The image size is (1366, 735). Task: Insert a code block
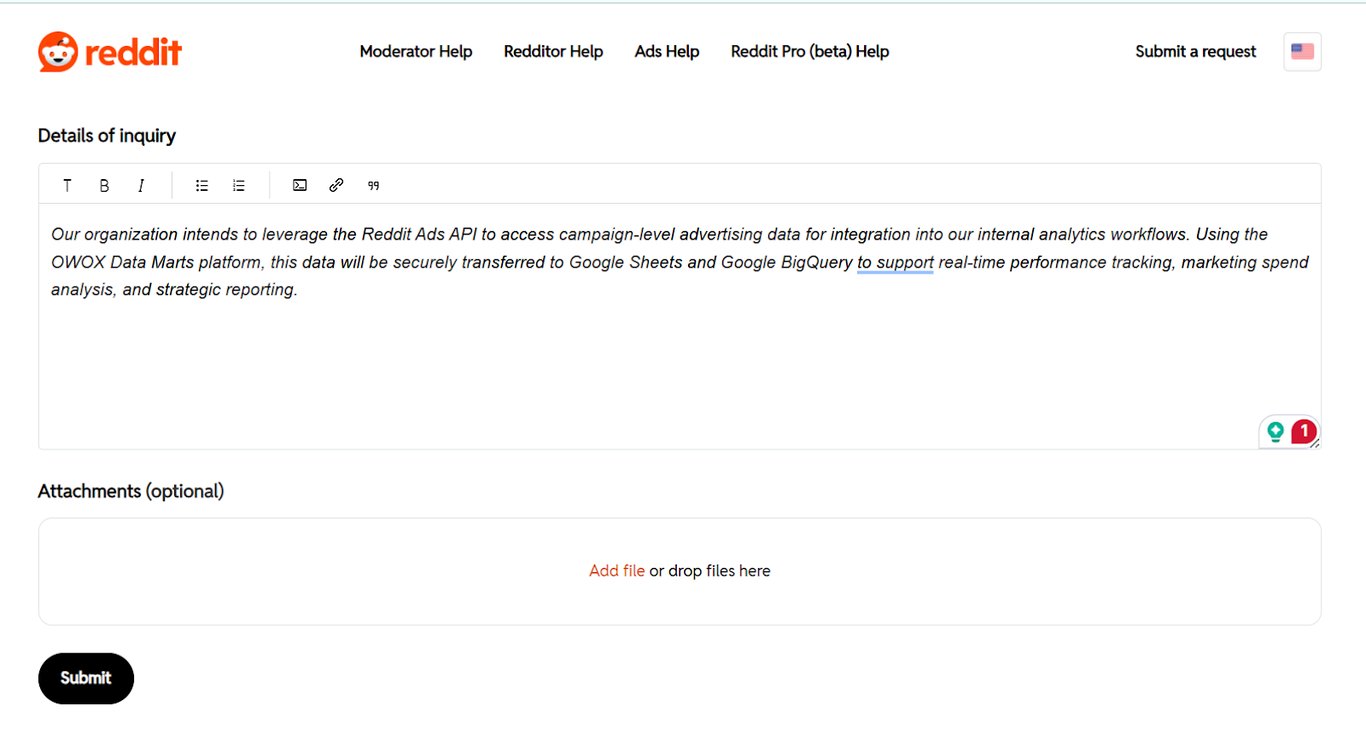(x=300, y=185)
